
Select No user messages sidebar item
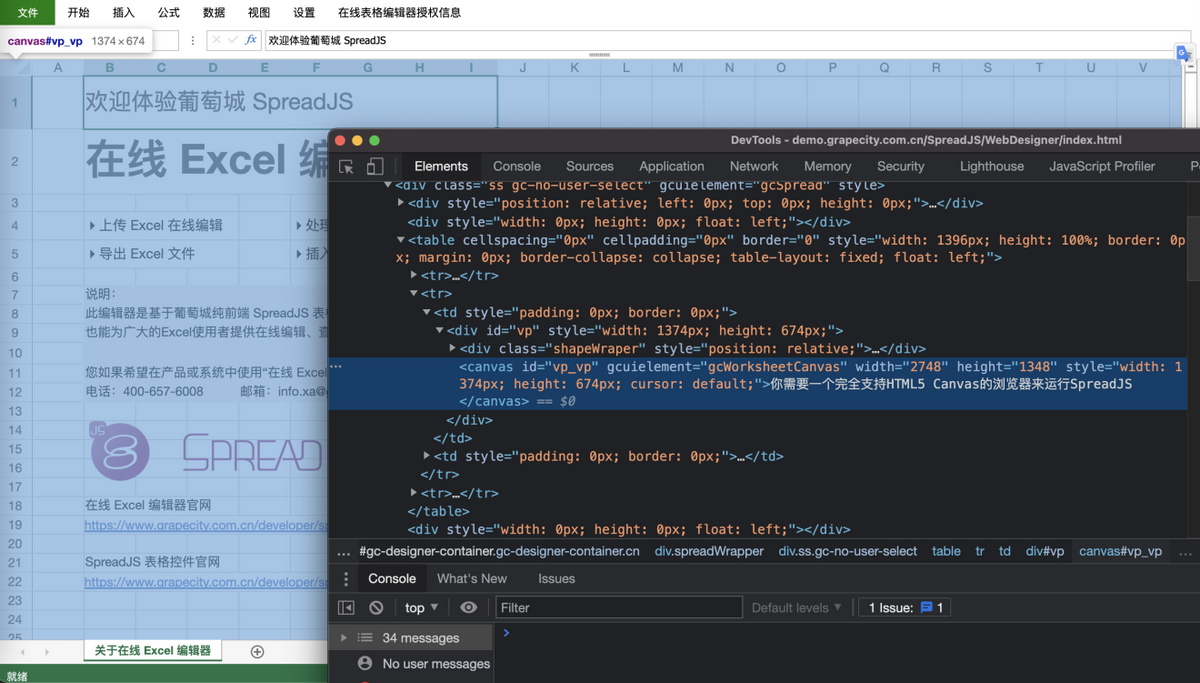[424, 664]
